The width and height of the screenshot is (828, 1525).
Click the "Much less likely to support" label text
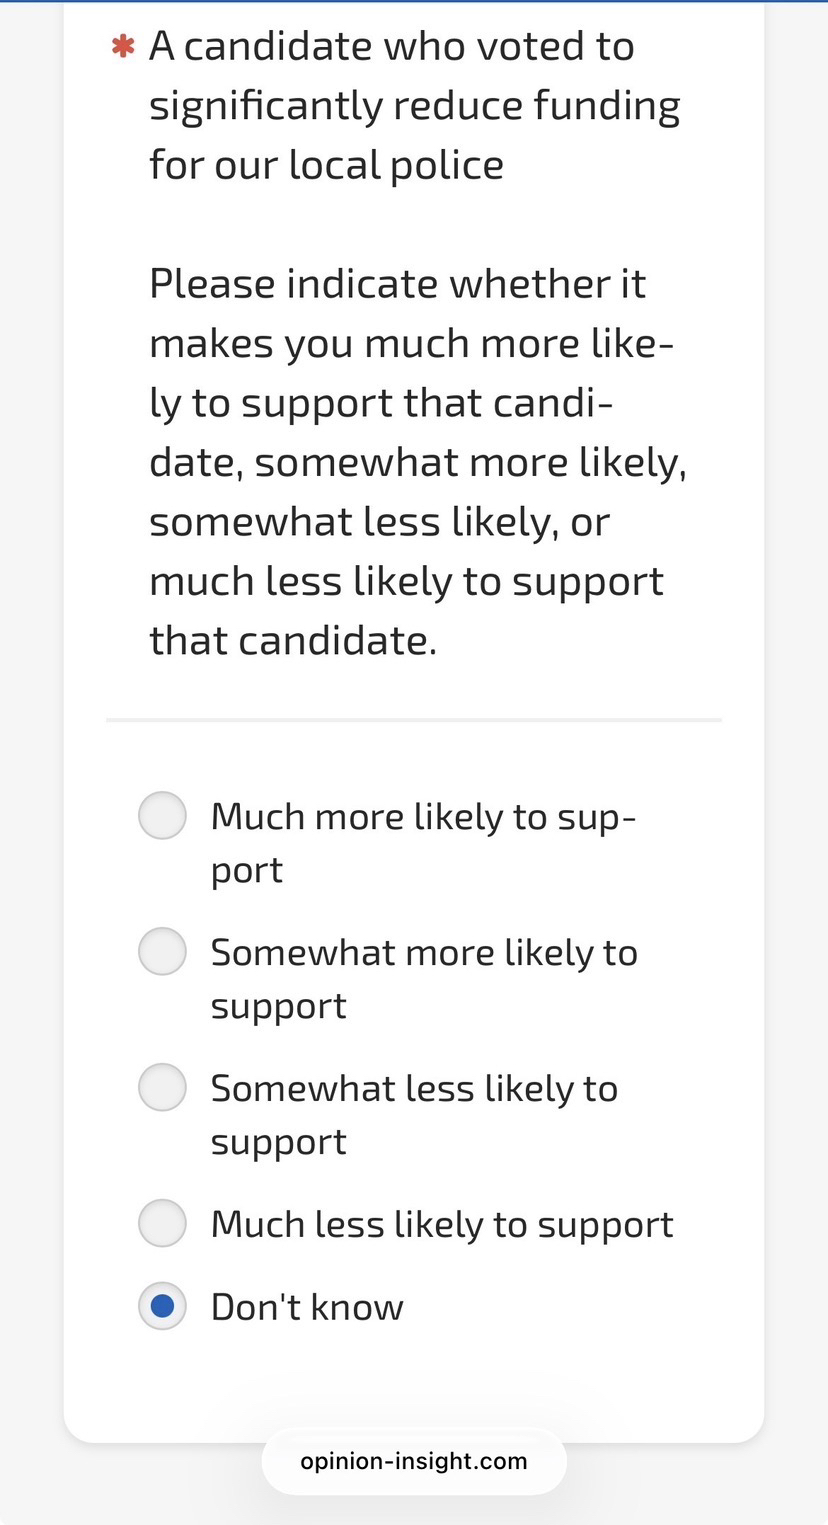point(442,1224)
